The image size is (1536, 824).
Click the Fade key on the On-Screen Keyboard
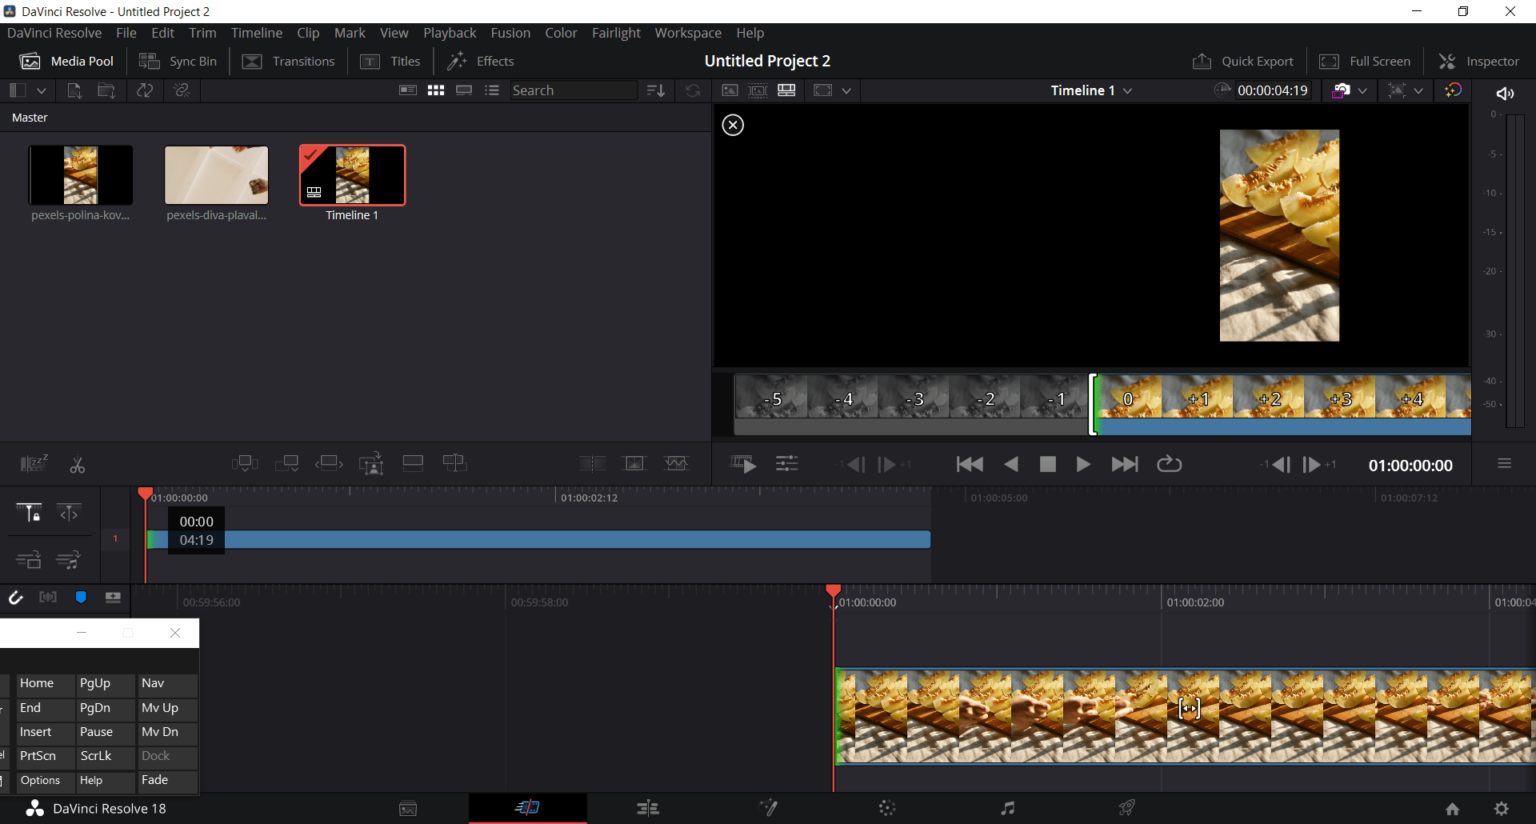(x=167, y=781)
